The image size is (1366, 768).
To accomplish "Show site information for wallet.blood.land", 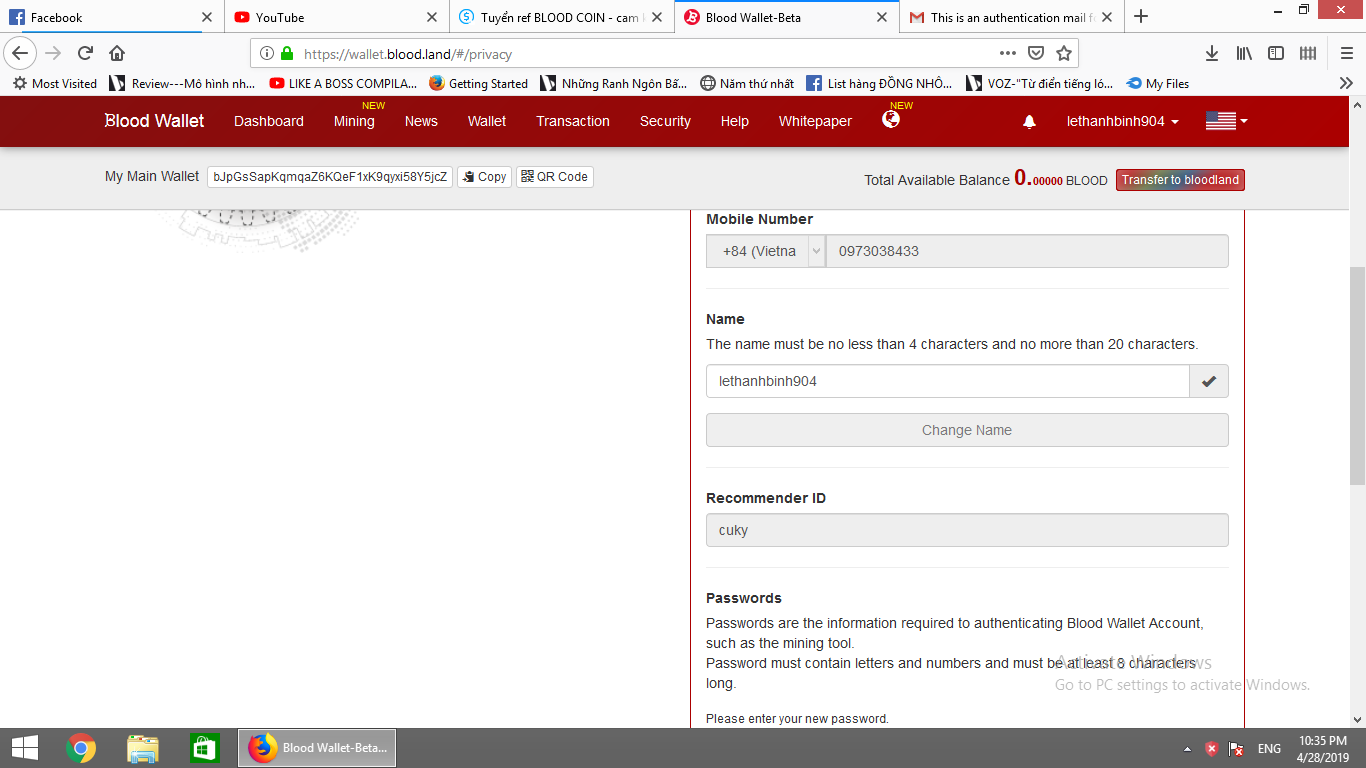I will [267, 53].
